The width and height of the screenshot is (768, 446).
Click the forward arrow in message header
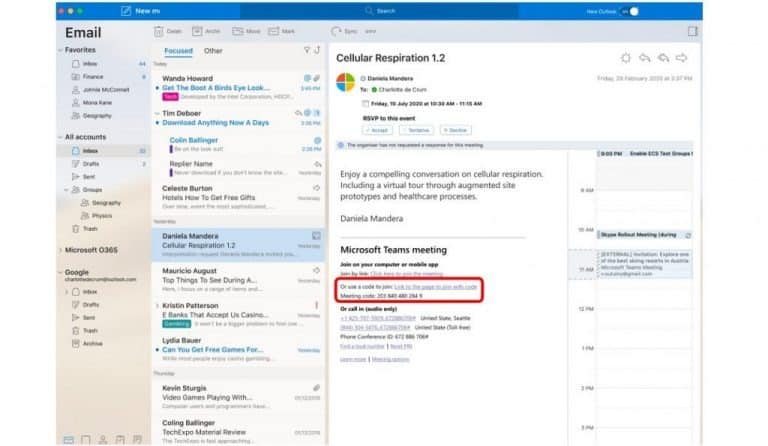[682, 59]
